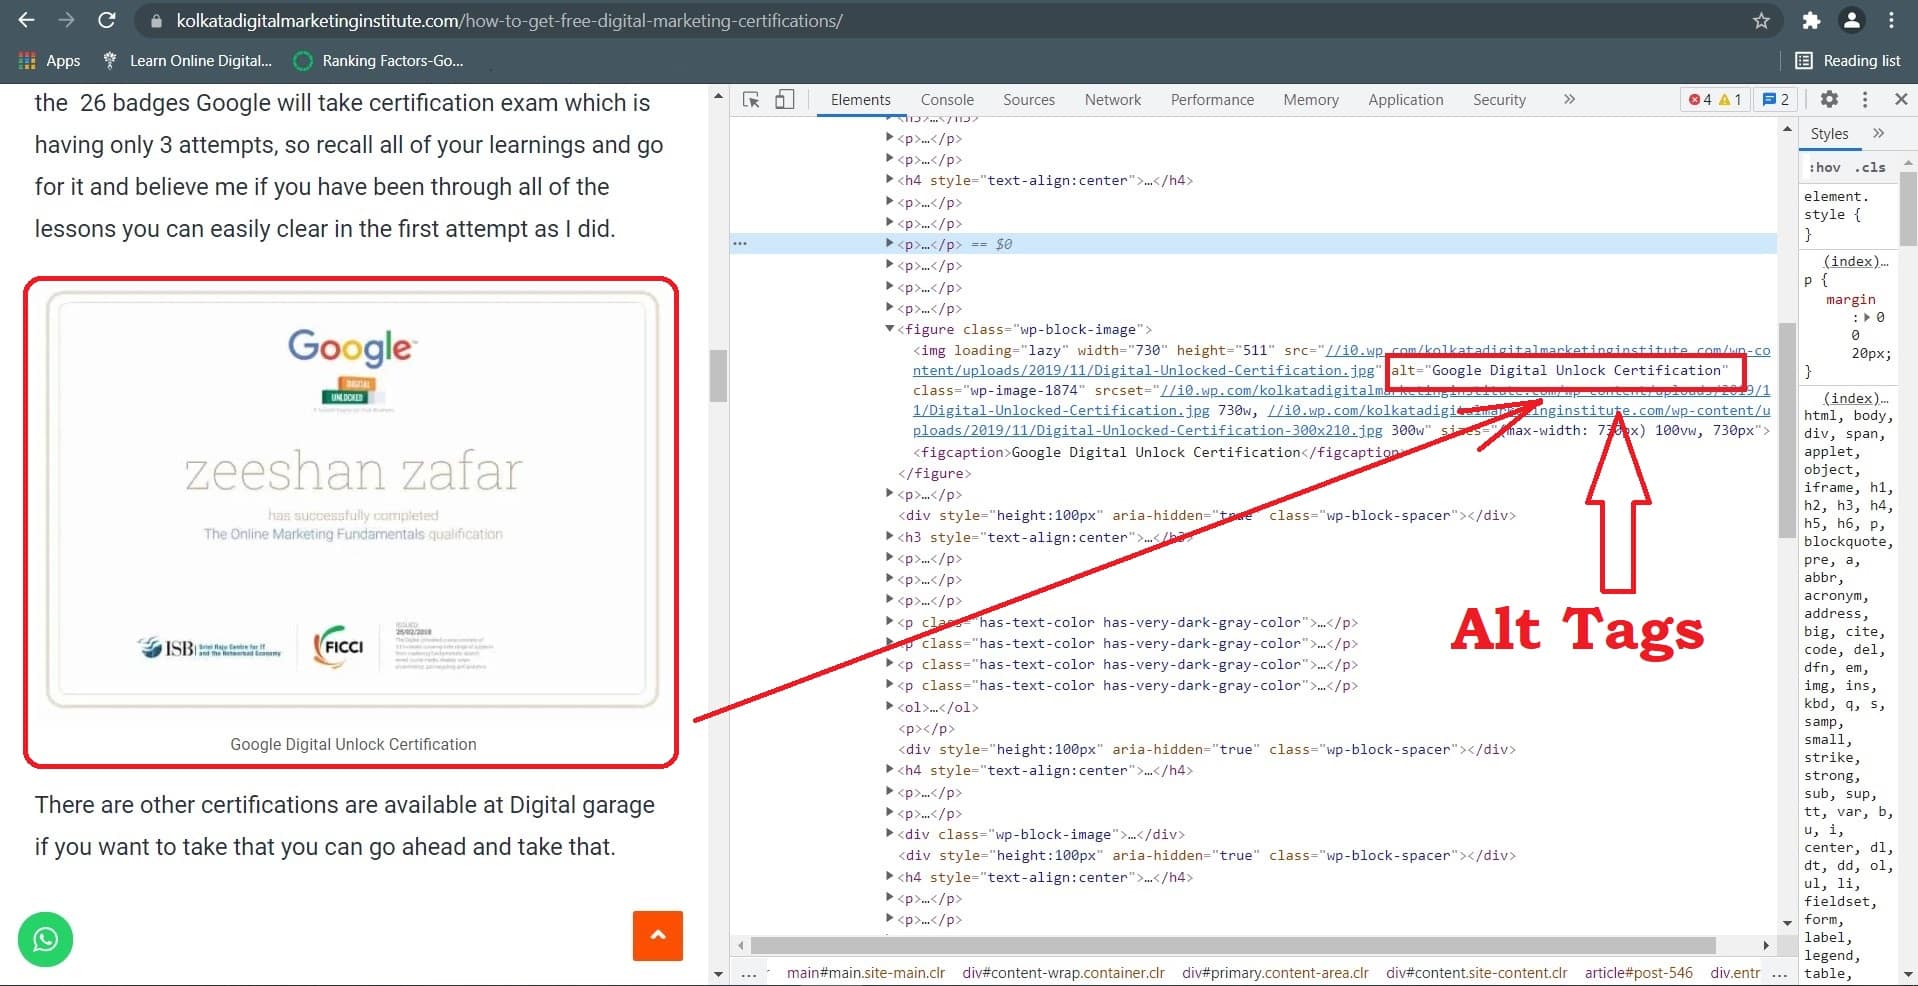Switch to the Console tab
The width and height of the screenshot is (1918, 986).
click(946, 100)
